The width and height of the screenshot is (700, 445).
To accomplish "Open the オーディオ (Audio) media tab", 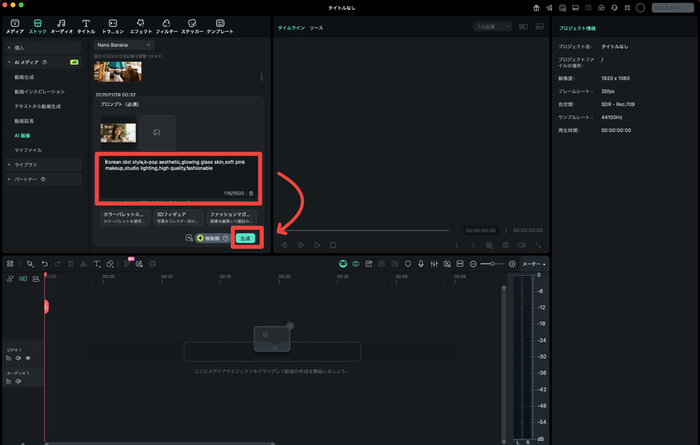I will (62, 25).
